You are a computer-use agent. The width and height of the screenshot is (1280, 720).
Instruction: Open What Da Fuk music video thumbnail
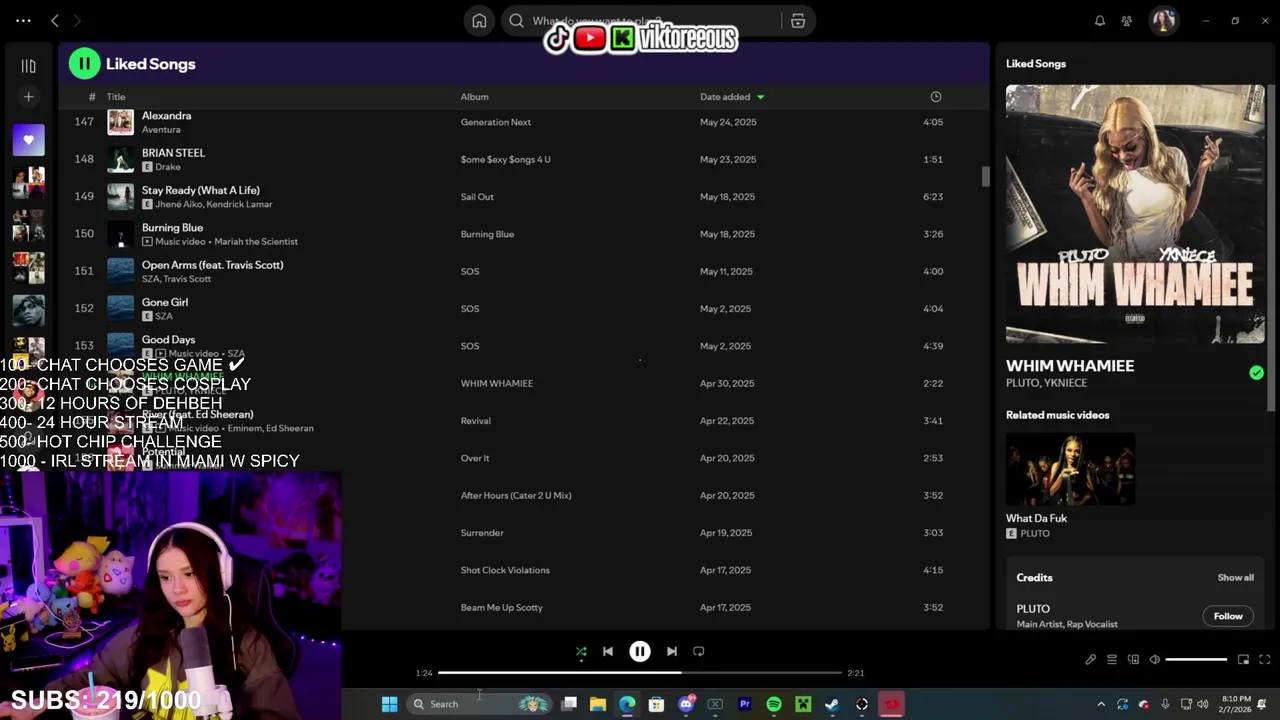[x=1070, y=469]
